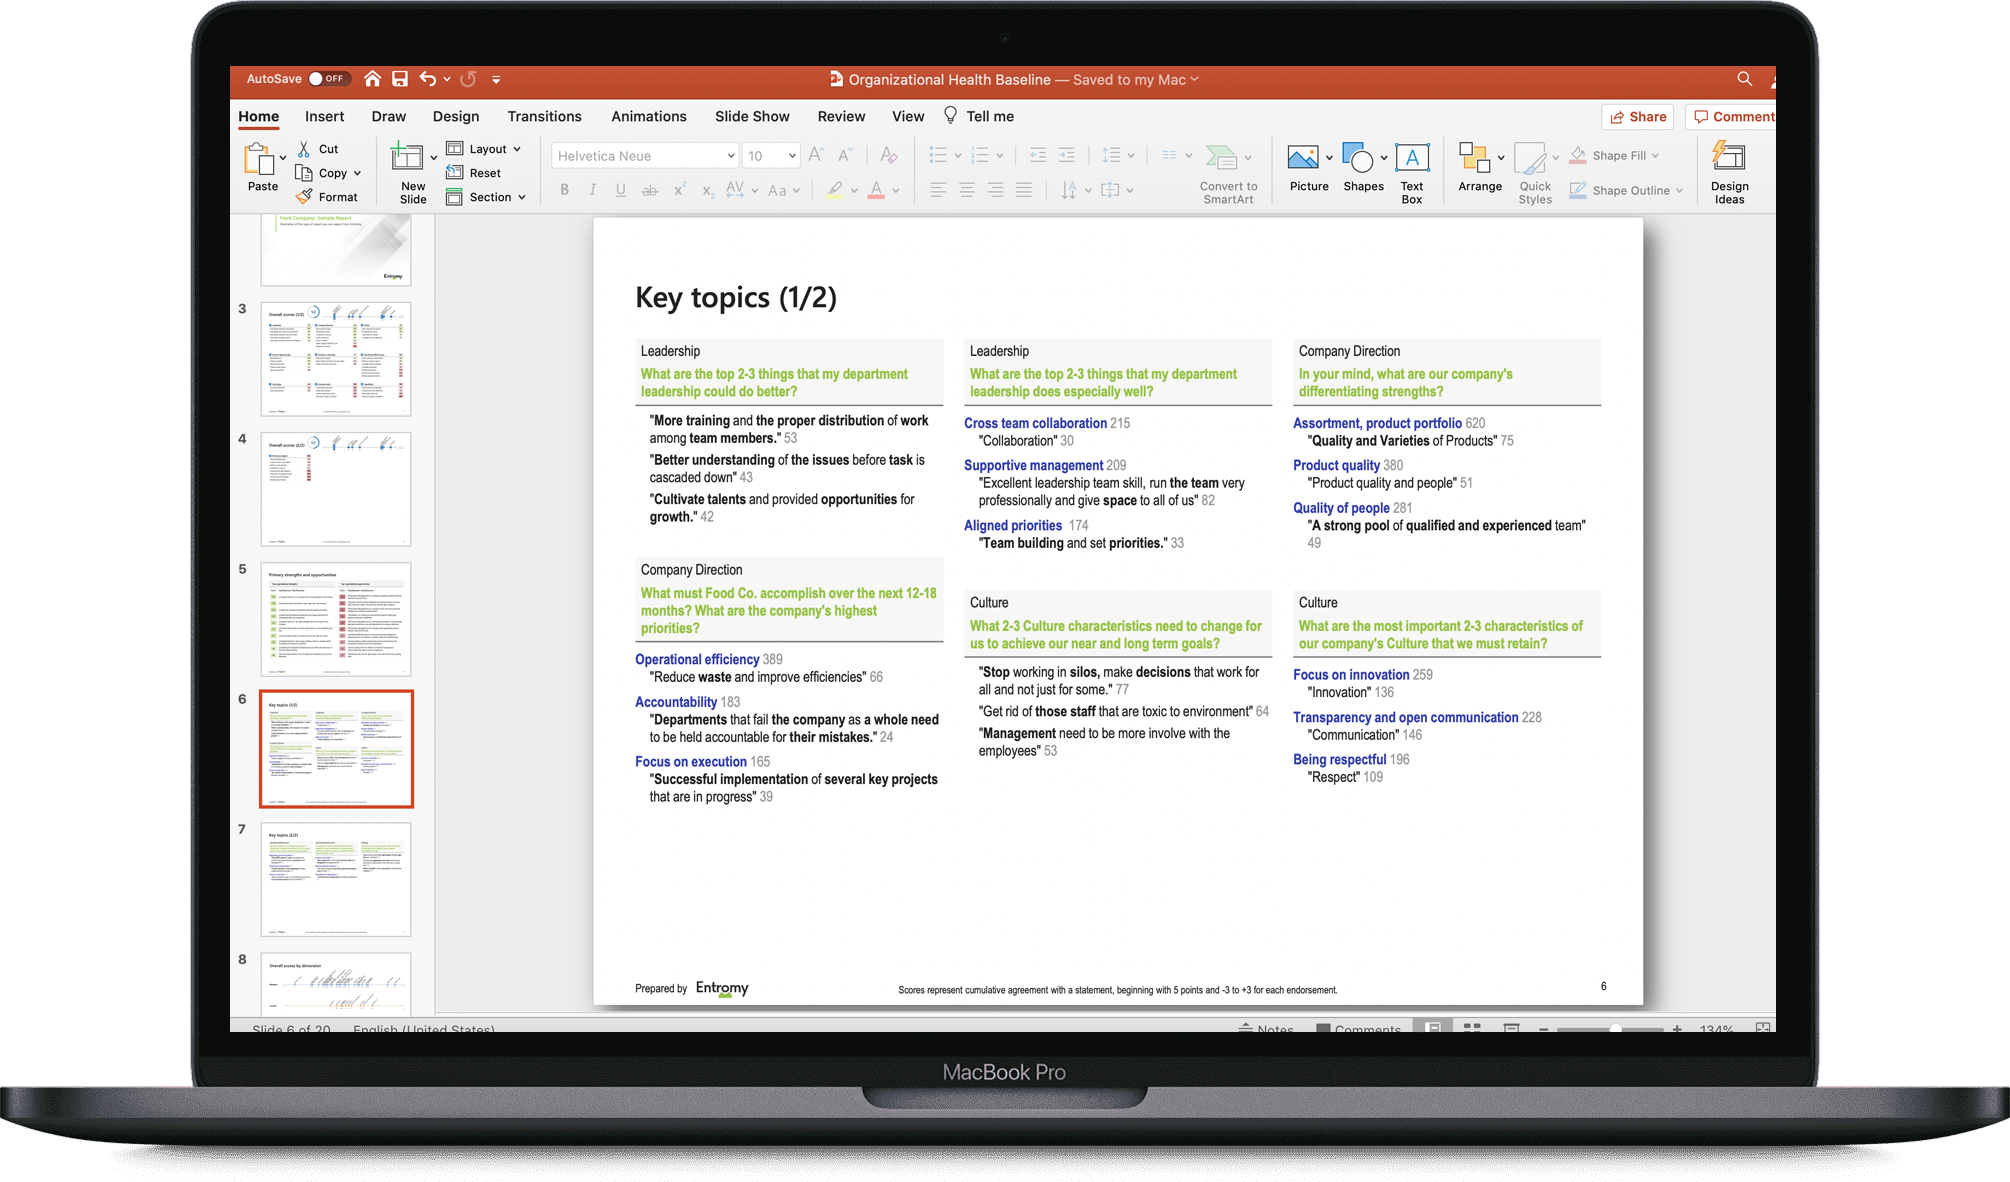The image size is (2010, 1182).
Task: Click the New Slide button
Action: coord(410,170)
